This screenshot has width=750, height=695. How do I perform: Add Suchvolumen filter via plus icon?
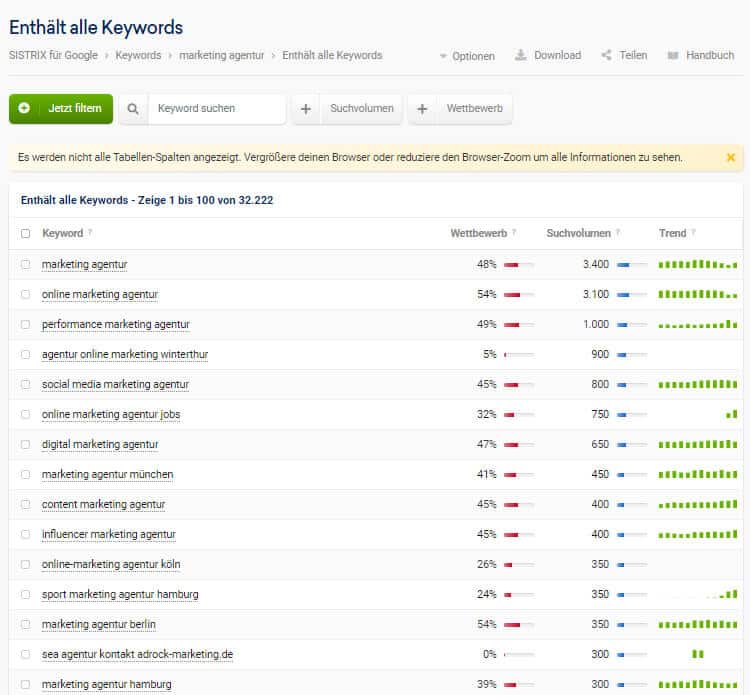pos(306,109)
